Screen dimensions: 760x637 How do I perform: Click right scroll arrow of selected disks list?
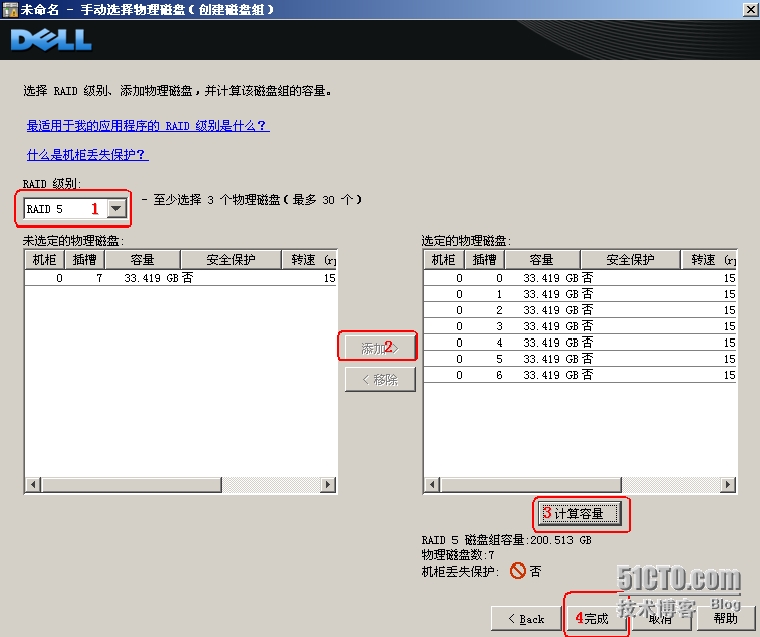[x=728, y=484]
